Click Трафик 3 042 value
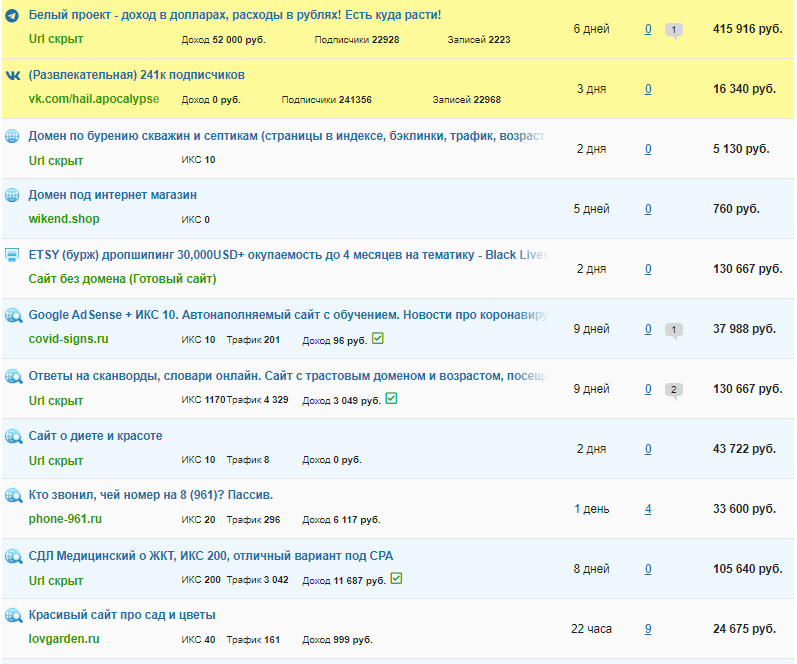The height and width of the screenshot is (664, 797). pos(258,580)
